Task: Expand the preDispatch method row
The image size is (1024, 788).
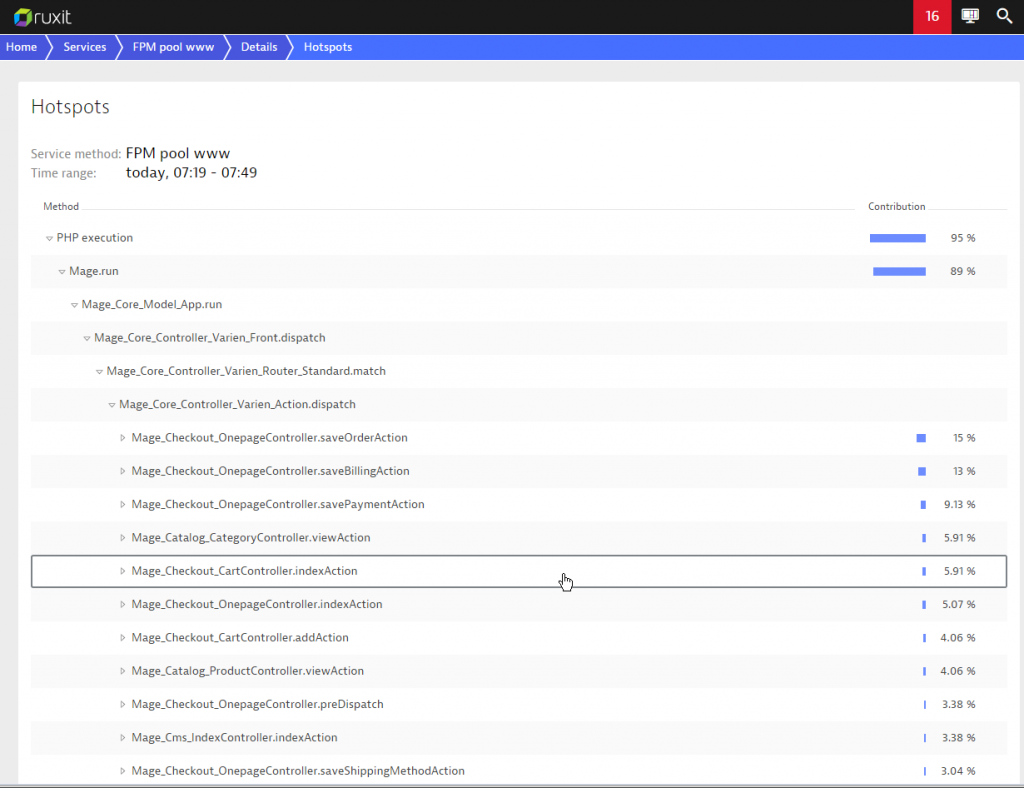Action: (122, 704)
